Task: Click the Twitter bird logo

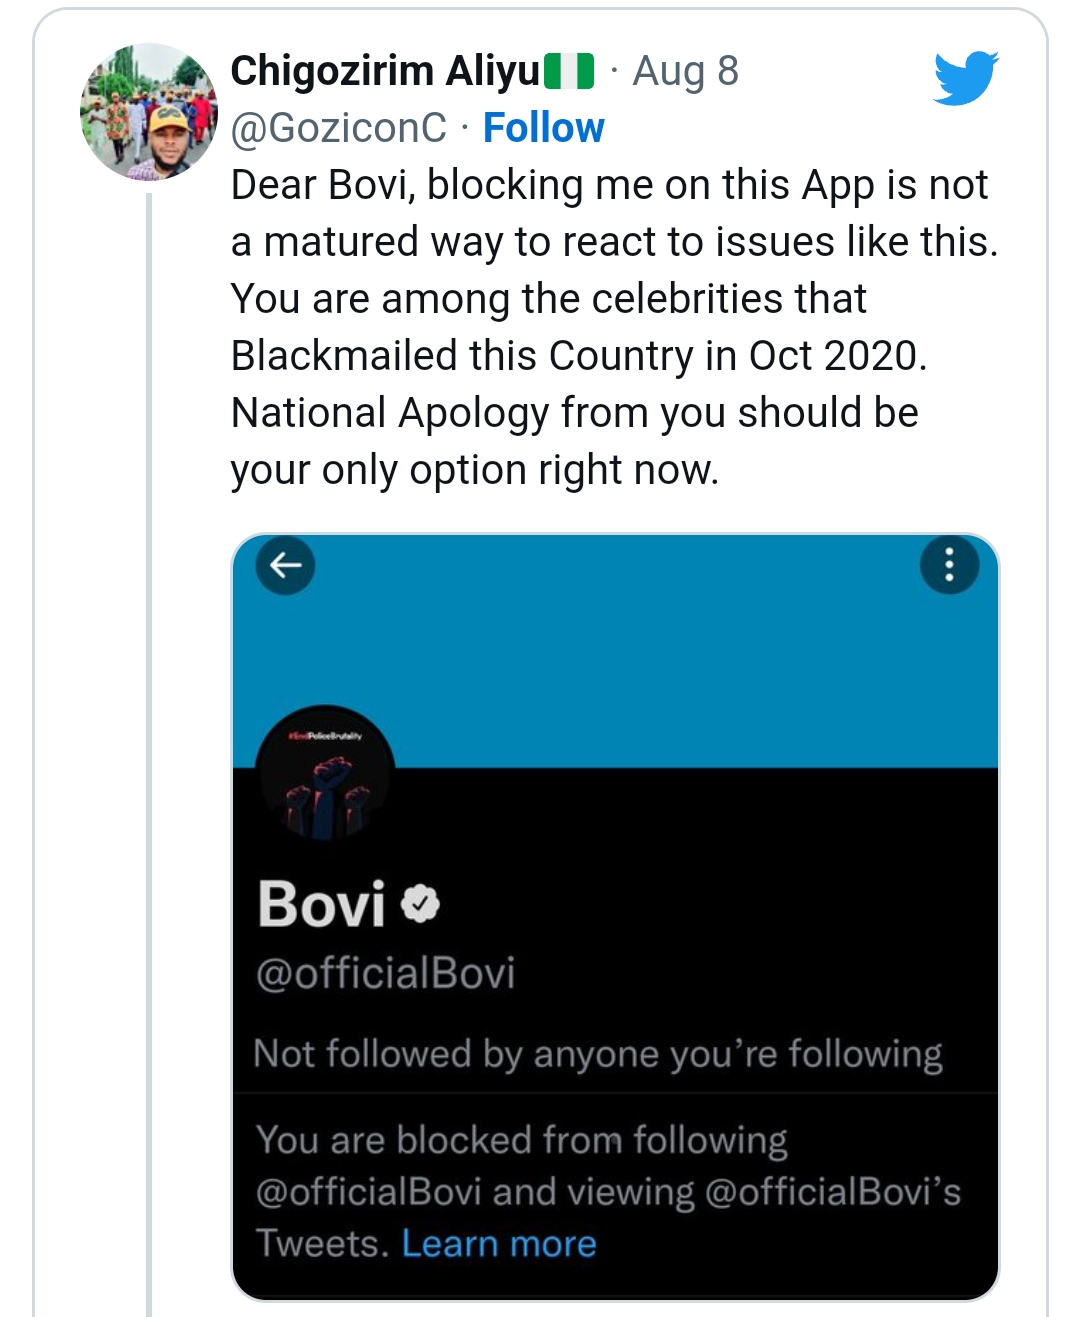Action: click(x=966, y=77)
